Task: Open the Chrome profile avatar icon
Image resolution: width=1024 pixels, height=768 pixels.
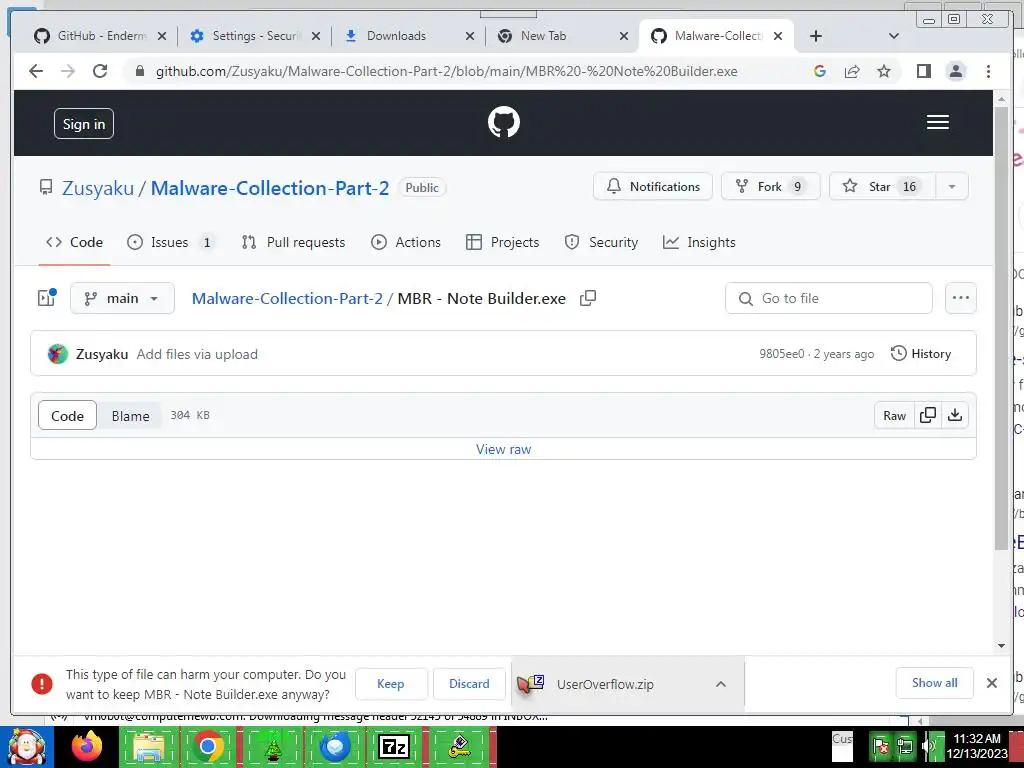Action: click(x=955, y=71)
